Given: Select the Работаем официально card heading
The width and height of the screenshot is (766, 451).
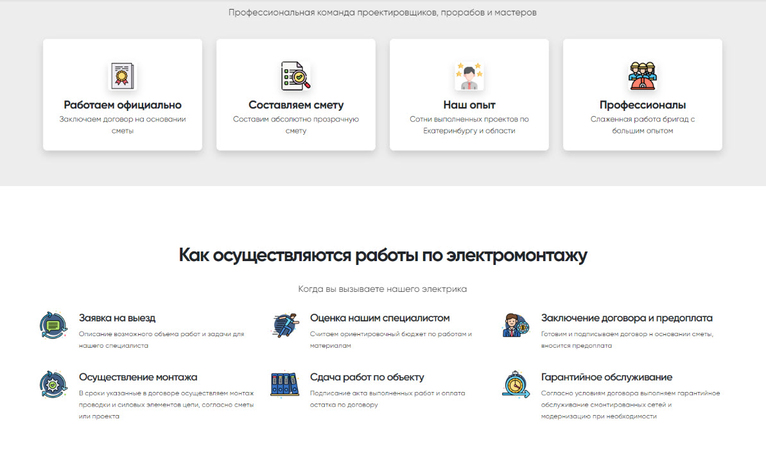Looking at the screenshot, I should point(123,105).
